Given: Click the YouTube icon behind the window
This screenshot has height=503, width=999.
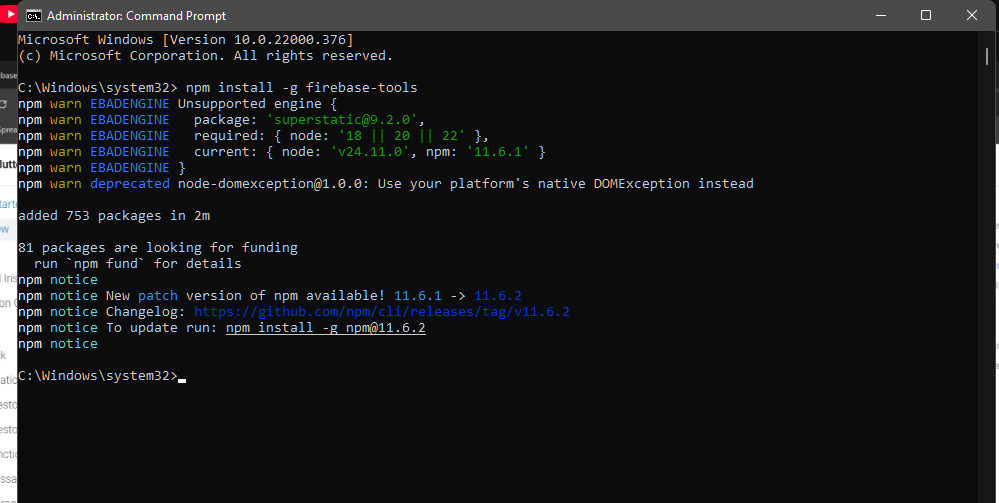Looking at the screenshot, I should [x=8, y=15].
